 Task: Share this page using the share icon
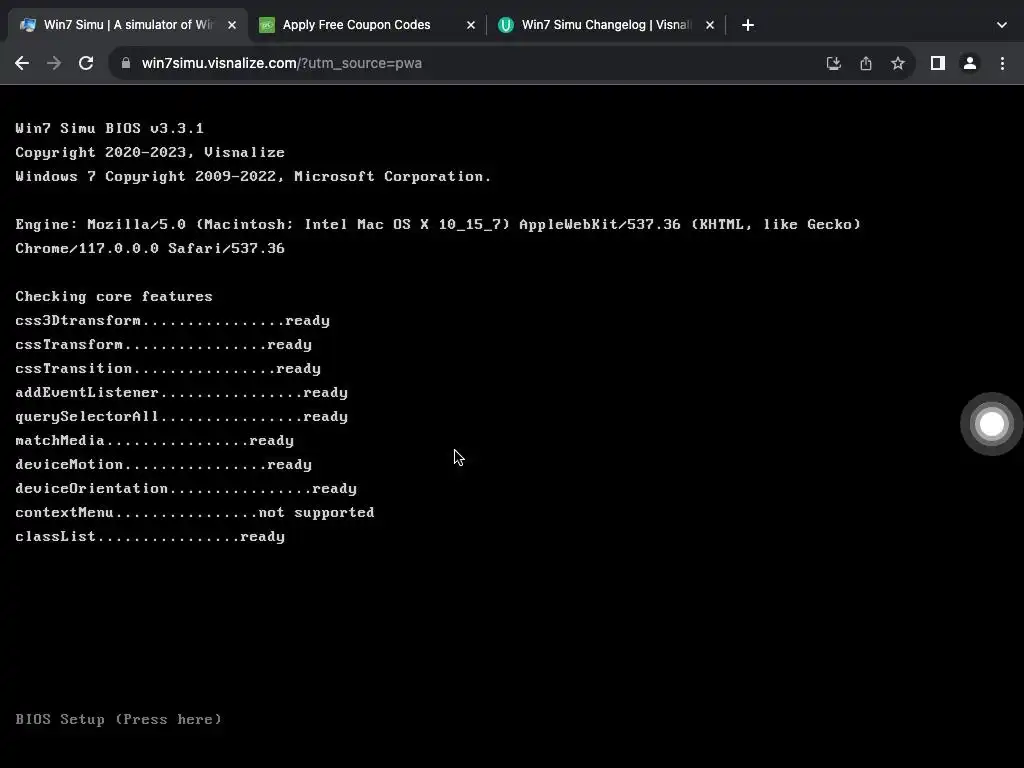pyautogui.click(x=866, y=63)
